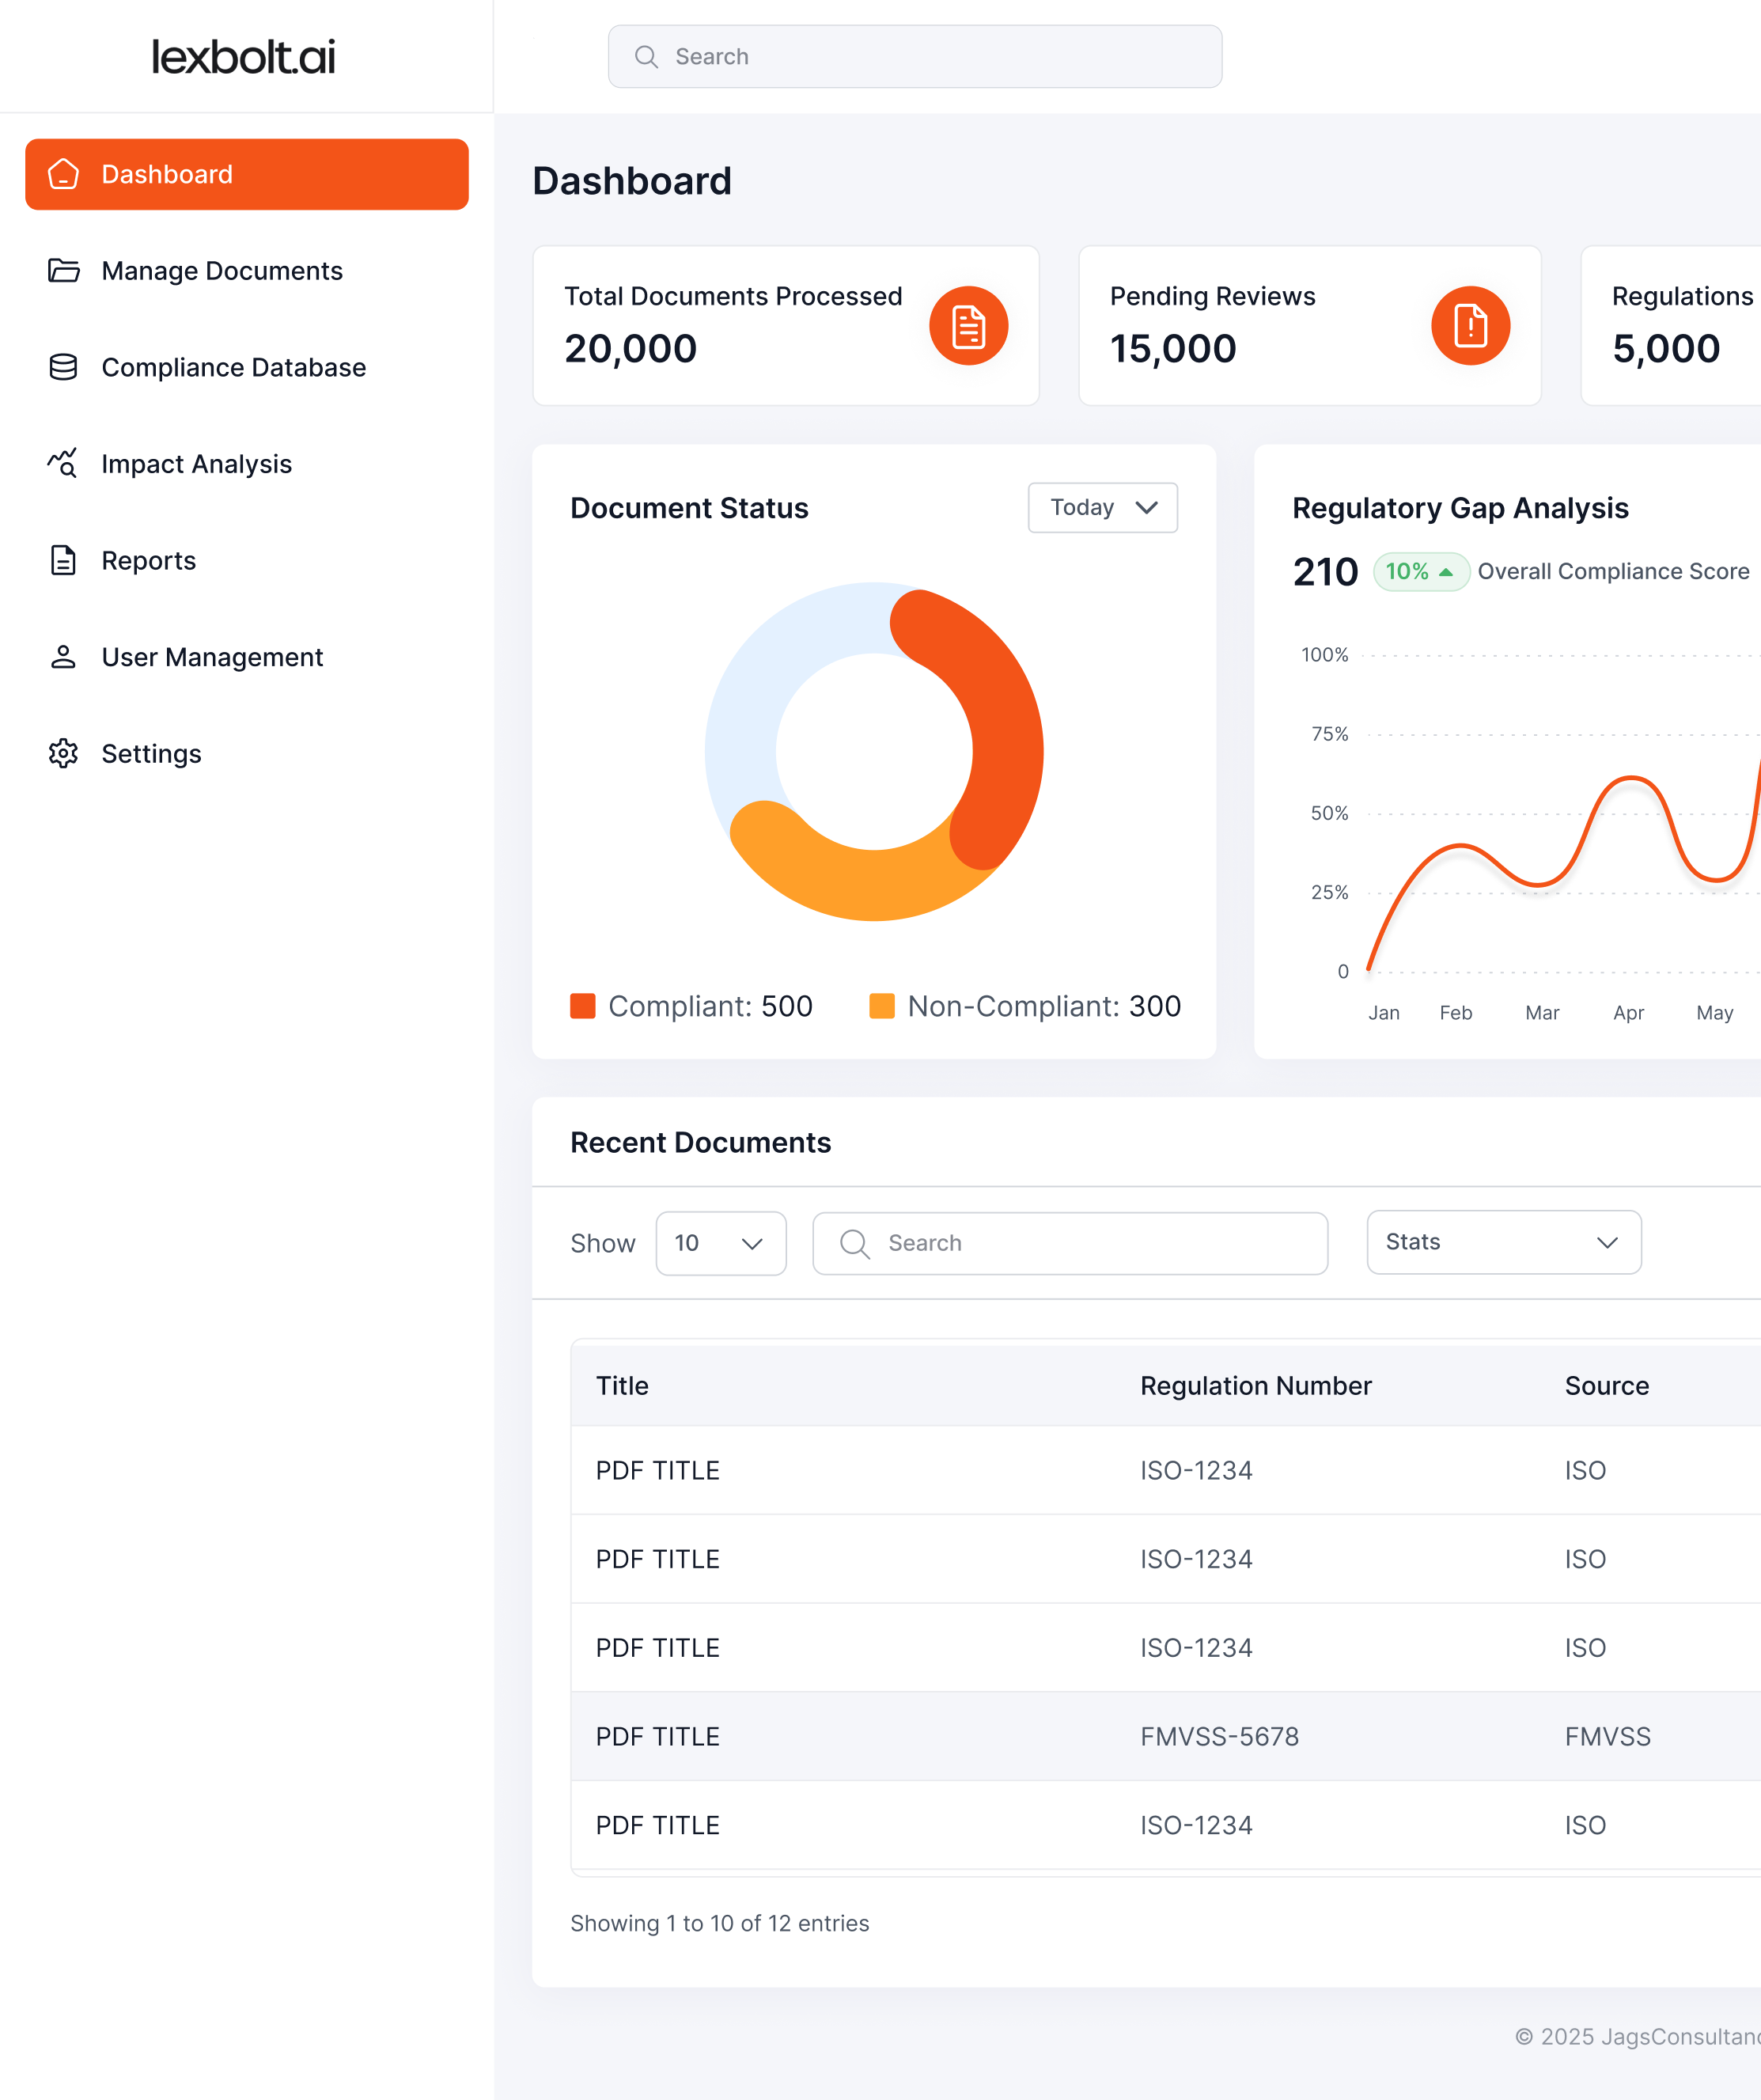Focus the top global Search field
Image resolution: width=1761 pixels, height=2100 pixels.
pyautogui.click(x=914, y=57)
